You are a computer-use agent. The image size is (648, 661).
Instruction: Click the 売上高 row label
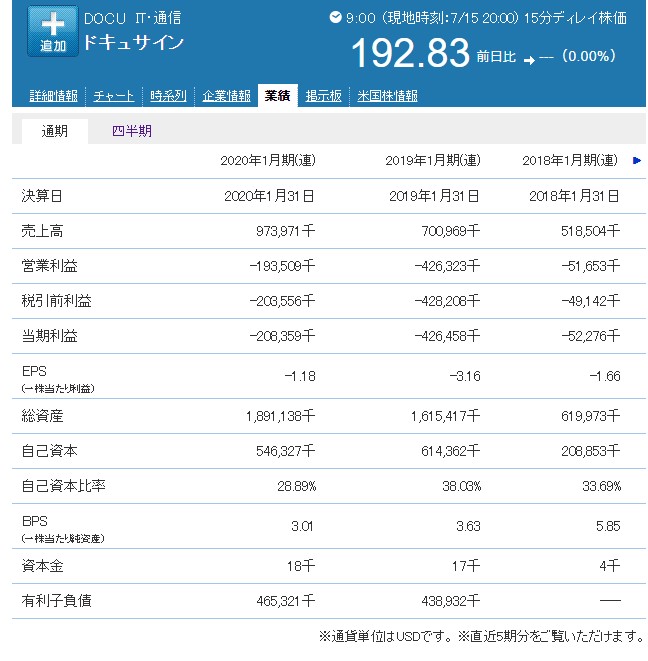coord(42,231)
